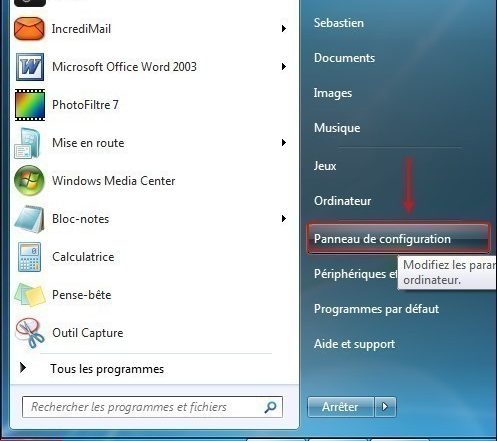Open the Pense-bête sticky notes icon
Viewport: 497px width, 441px height.
(29, 295)
